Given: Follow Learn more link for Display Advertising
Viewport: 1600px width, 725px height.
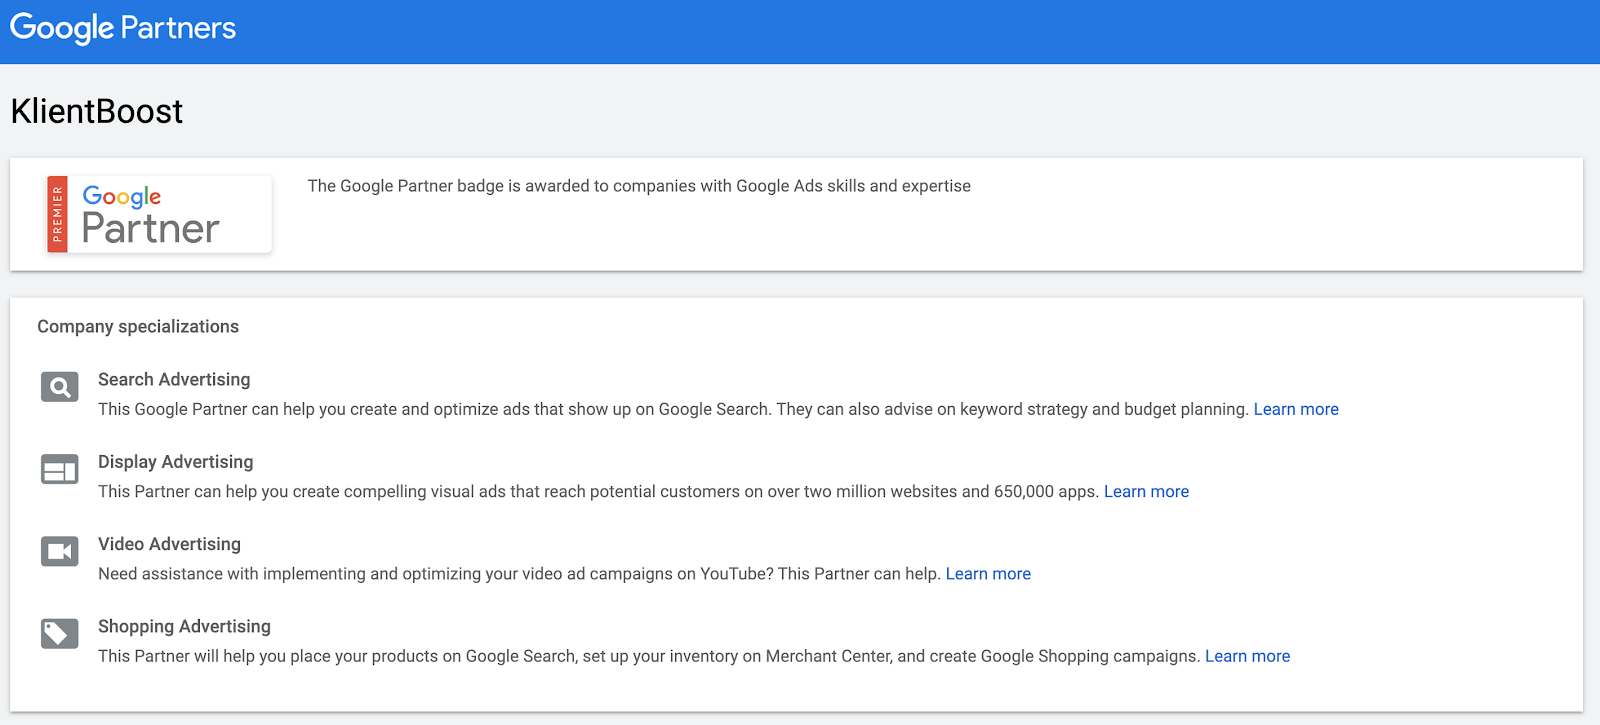Looking at the screenshot, I should (x=1146, y=492).
